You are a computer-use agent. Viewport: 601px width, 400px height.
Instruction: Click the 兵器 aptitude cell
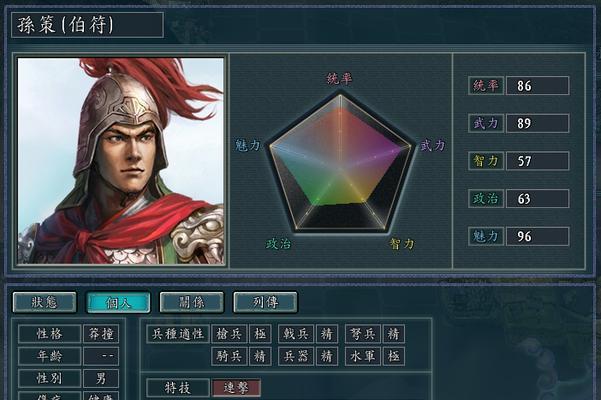point(296,356)
